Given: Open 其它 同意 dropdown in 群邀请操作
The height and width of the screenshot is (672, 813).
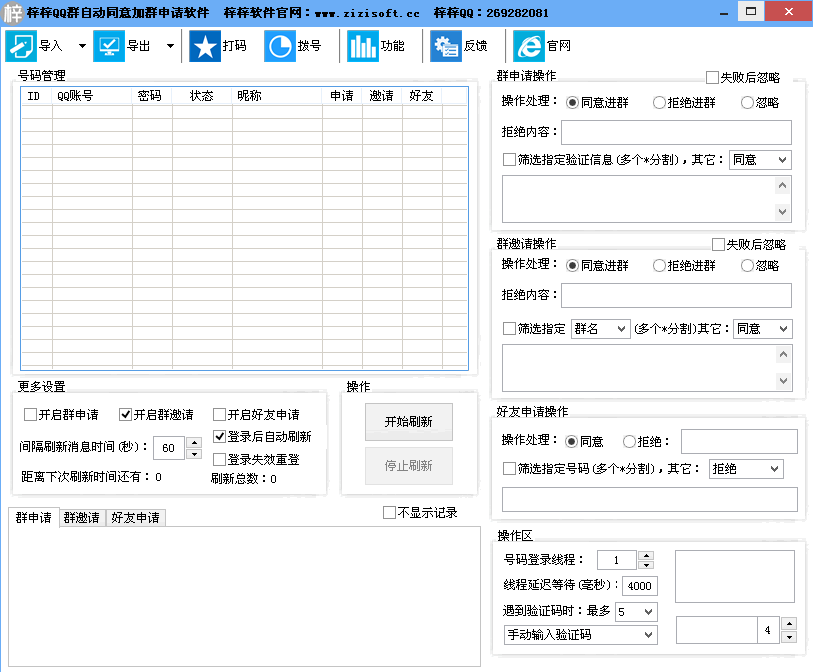Looking at the screenshot, I should click(x=762, y=329).
